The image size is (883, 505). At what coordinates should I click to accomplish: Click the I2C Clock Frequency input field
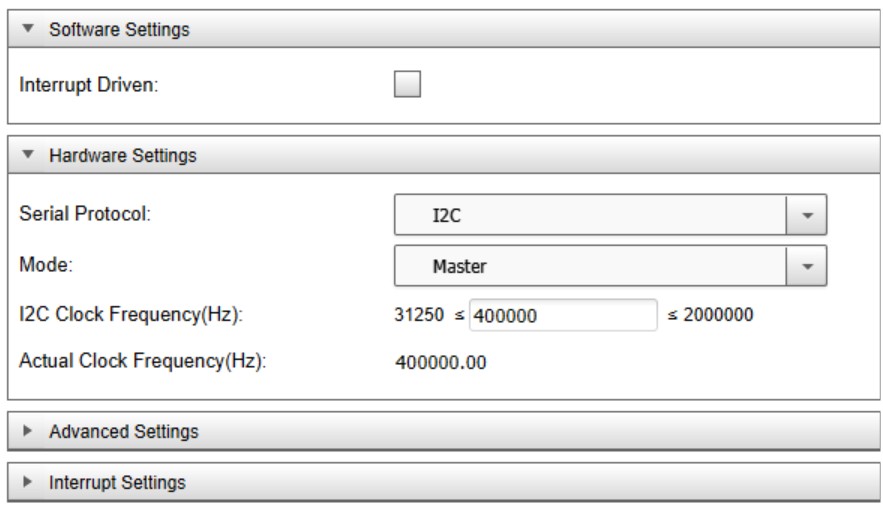[562, 315]
